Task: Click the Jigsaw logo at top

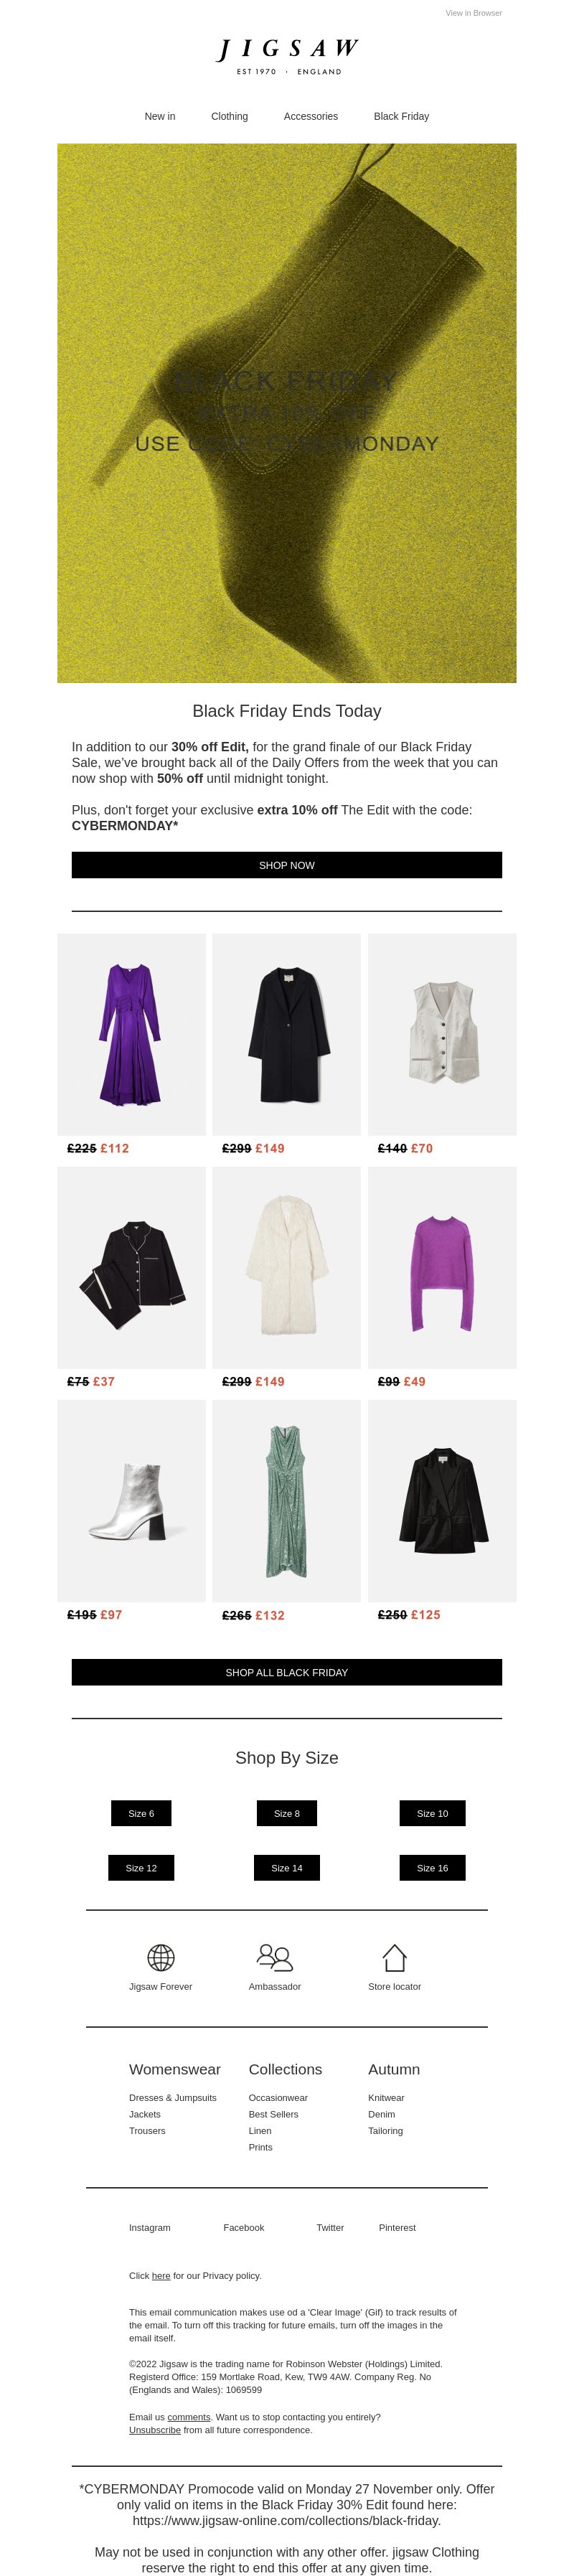Action: [x=287, y=56]
